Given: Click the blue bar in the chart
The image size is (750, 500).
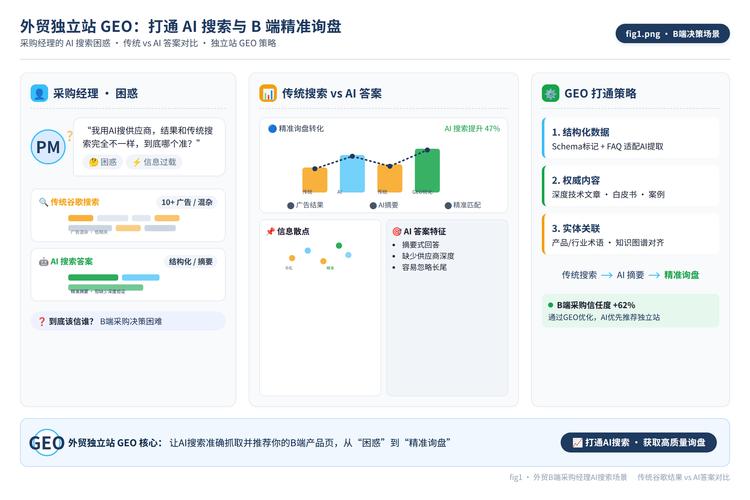Looking at the screenshot, I should pos(352,174).
